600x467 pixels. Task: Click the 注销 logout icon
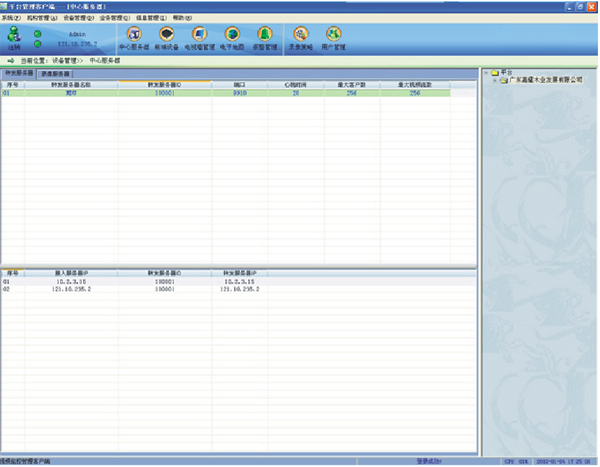[13, 39]
